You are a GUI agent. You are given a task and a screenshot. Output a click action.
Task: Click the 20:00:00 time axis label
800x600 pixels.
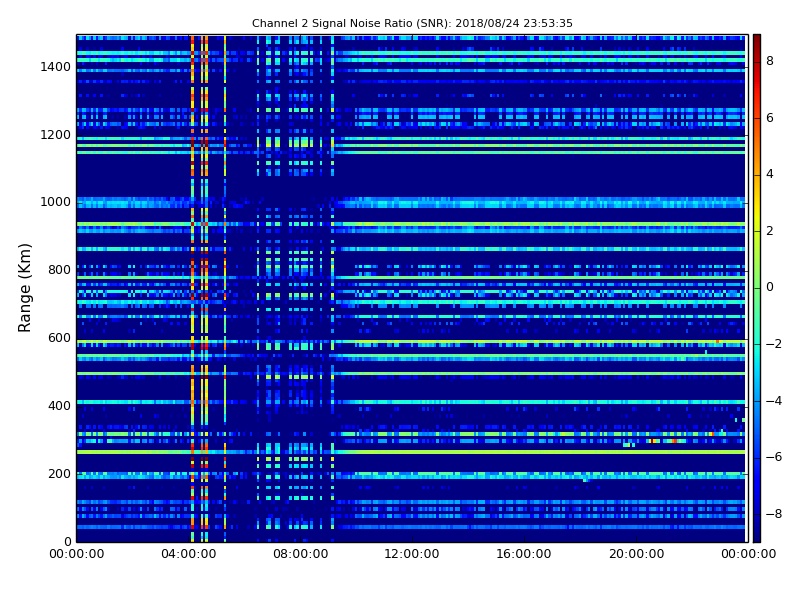636,554
